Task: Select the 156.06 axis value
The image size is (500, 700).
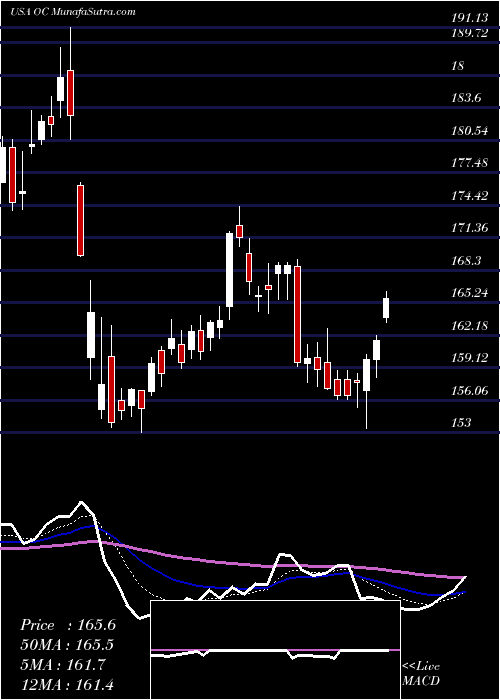Action: (x=470, y=391)
